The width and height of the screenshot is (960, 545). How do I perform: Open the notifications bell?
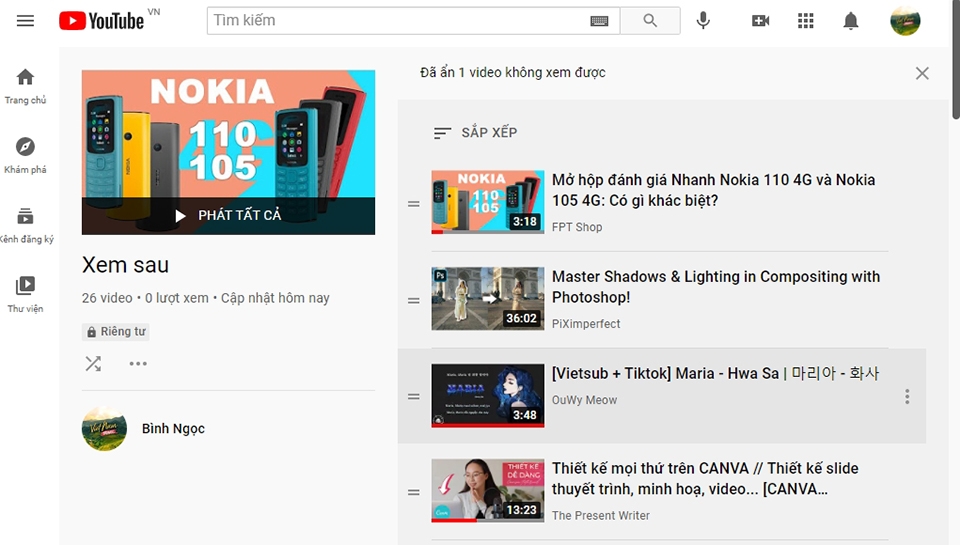tap(850, 21)
